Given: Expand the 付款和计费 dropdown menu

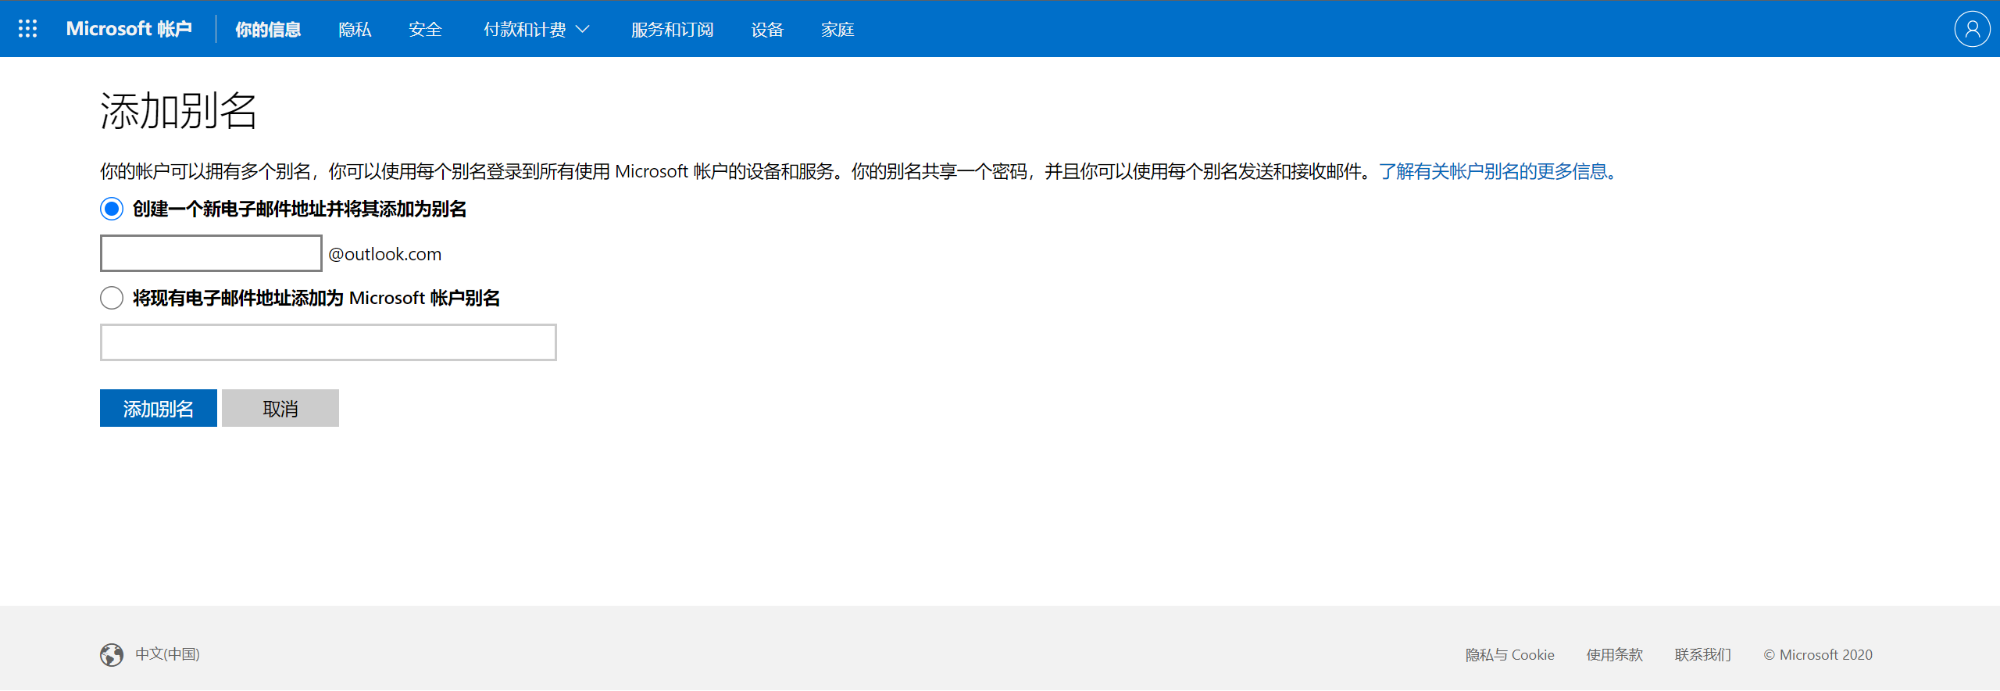Looking at the screenshot, I should click(536, 30).
